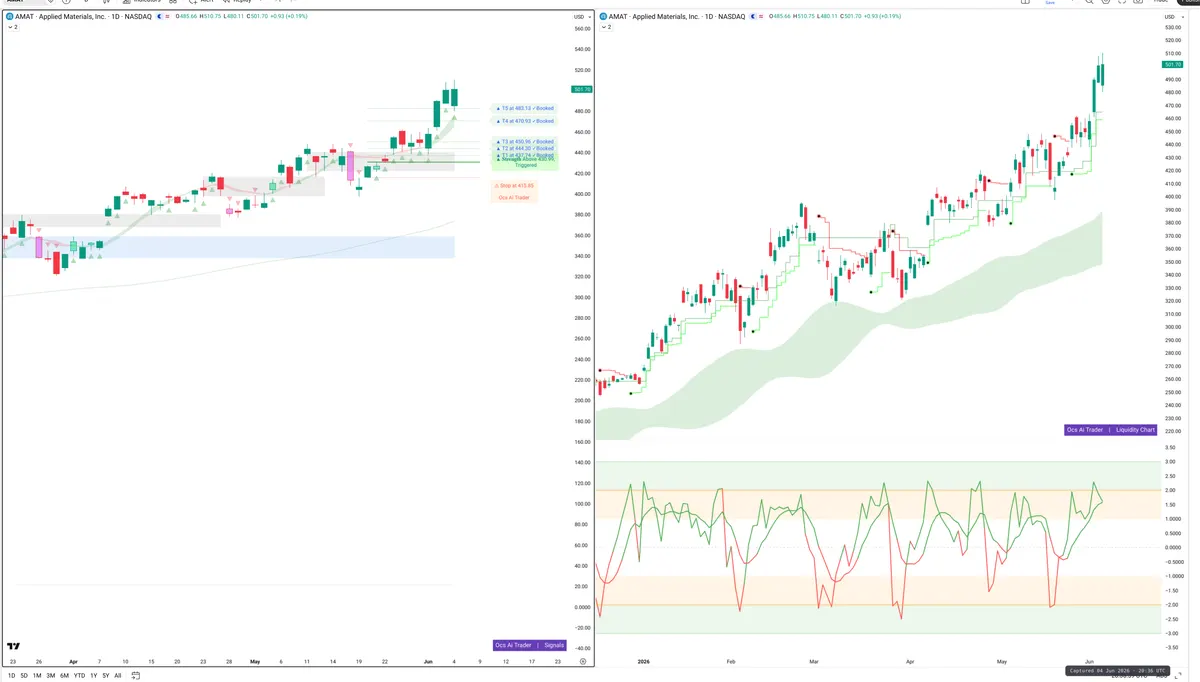Screen dimensions: 1200x682
Task: Click 560.00 on left chart price axis
Action: [x=581, y=29]
